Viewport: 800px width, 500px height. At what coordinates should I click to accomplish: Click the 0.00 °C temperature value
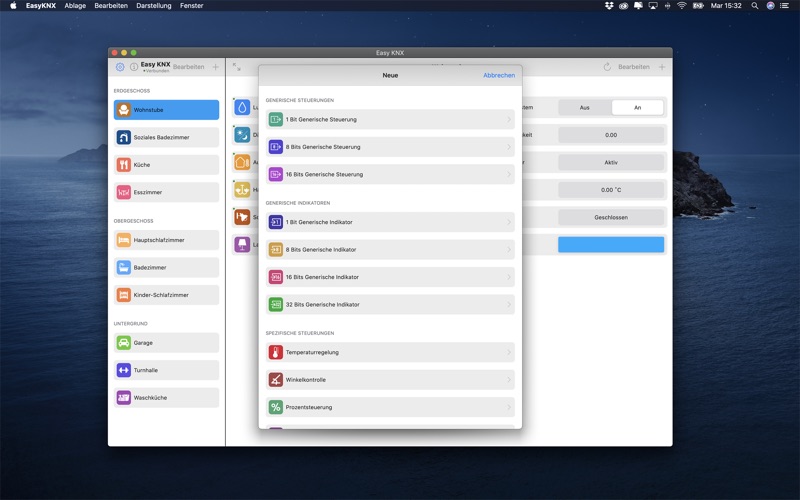[x=611, y=190]
